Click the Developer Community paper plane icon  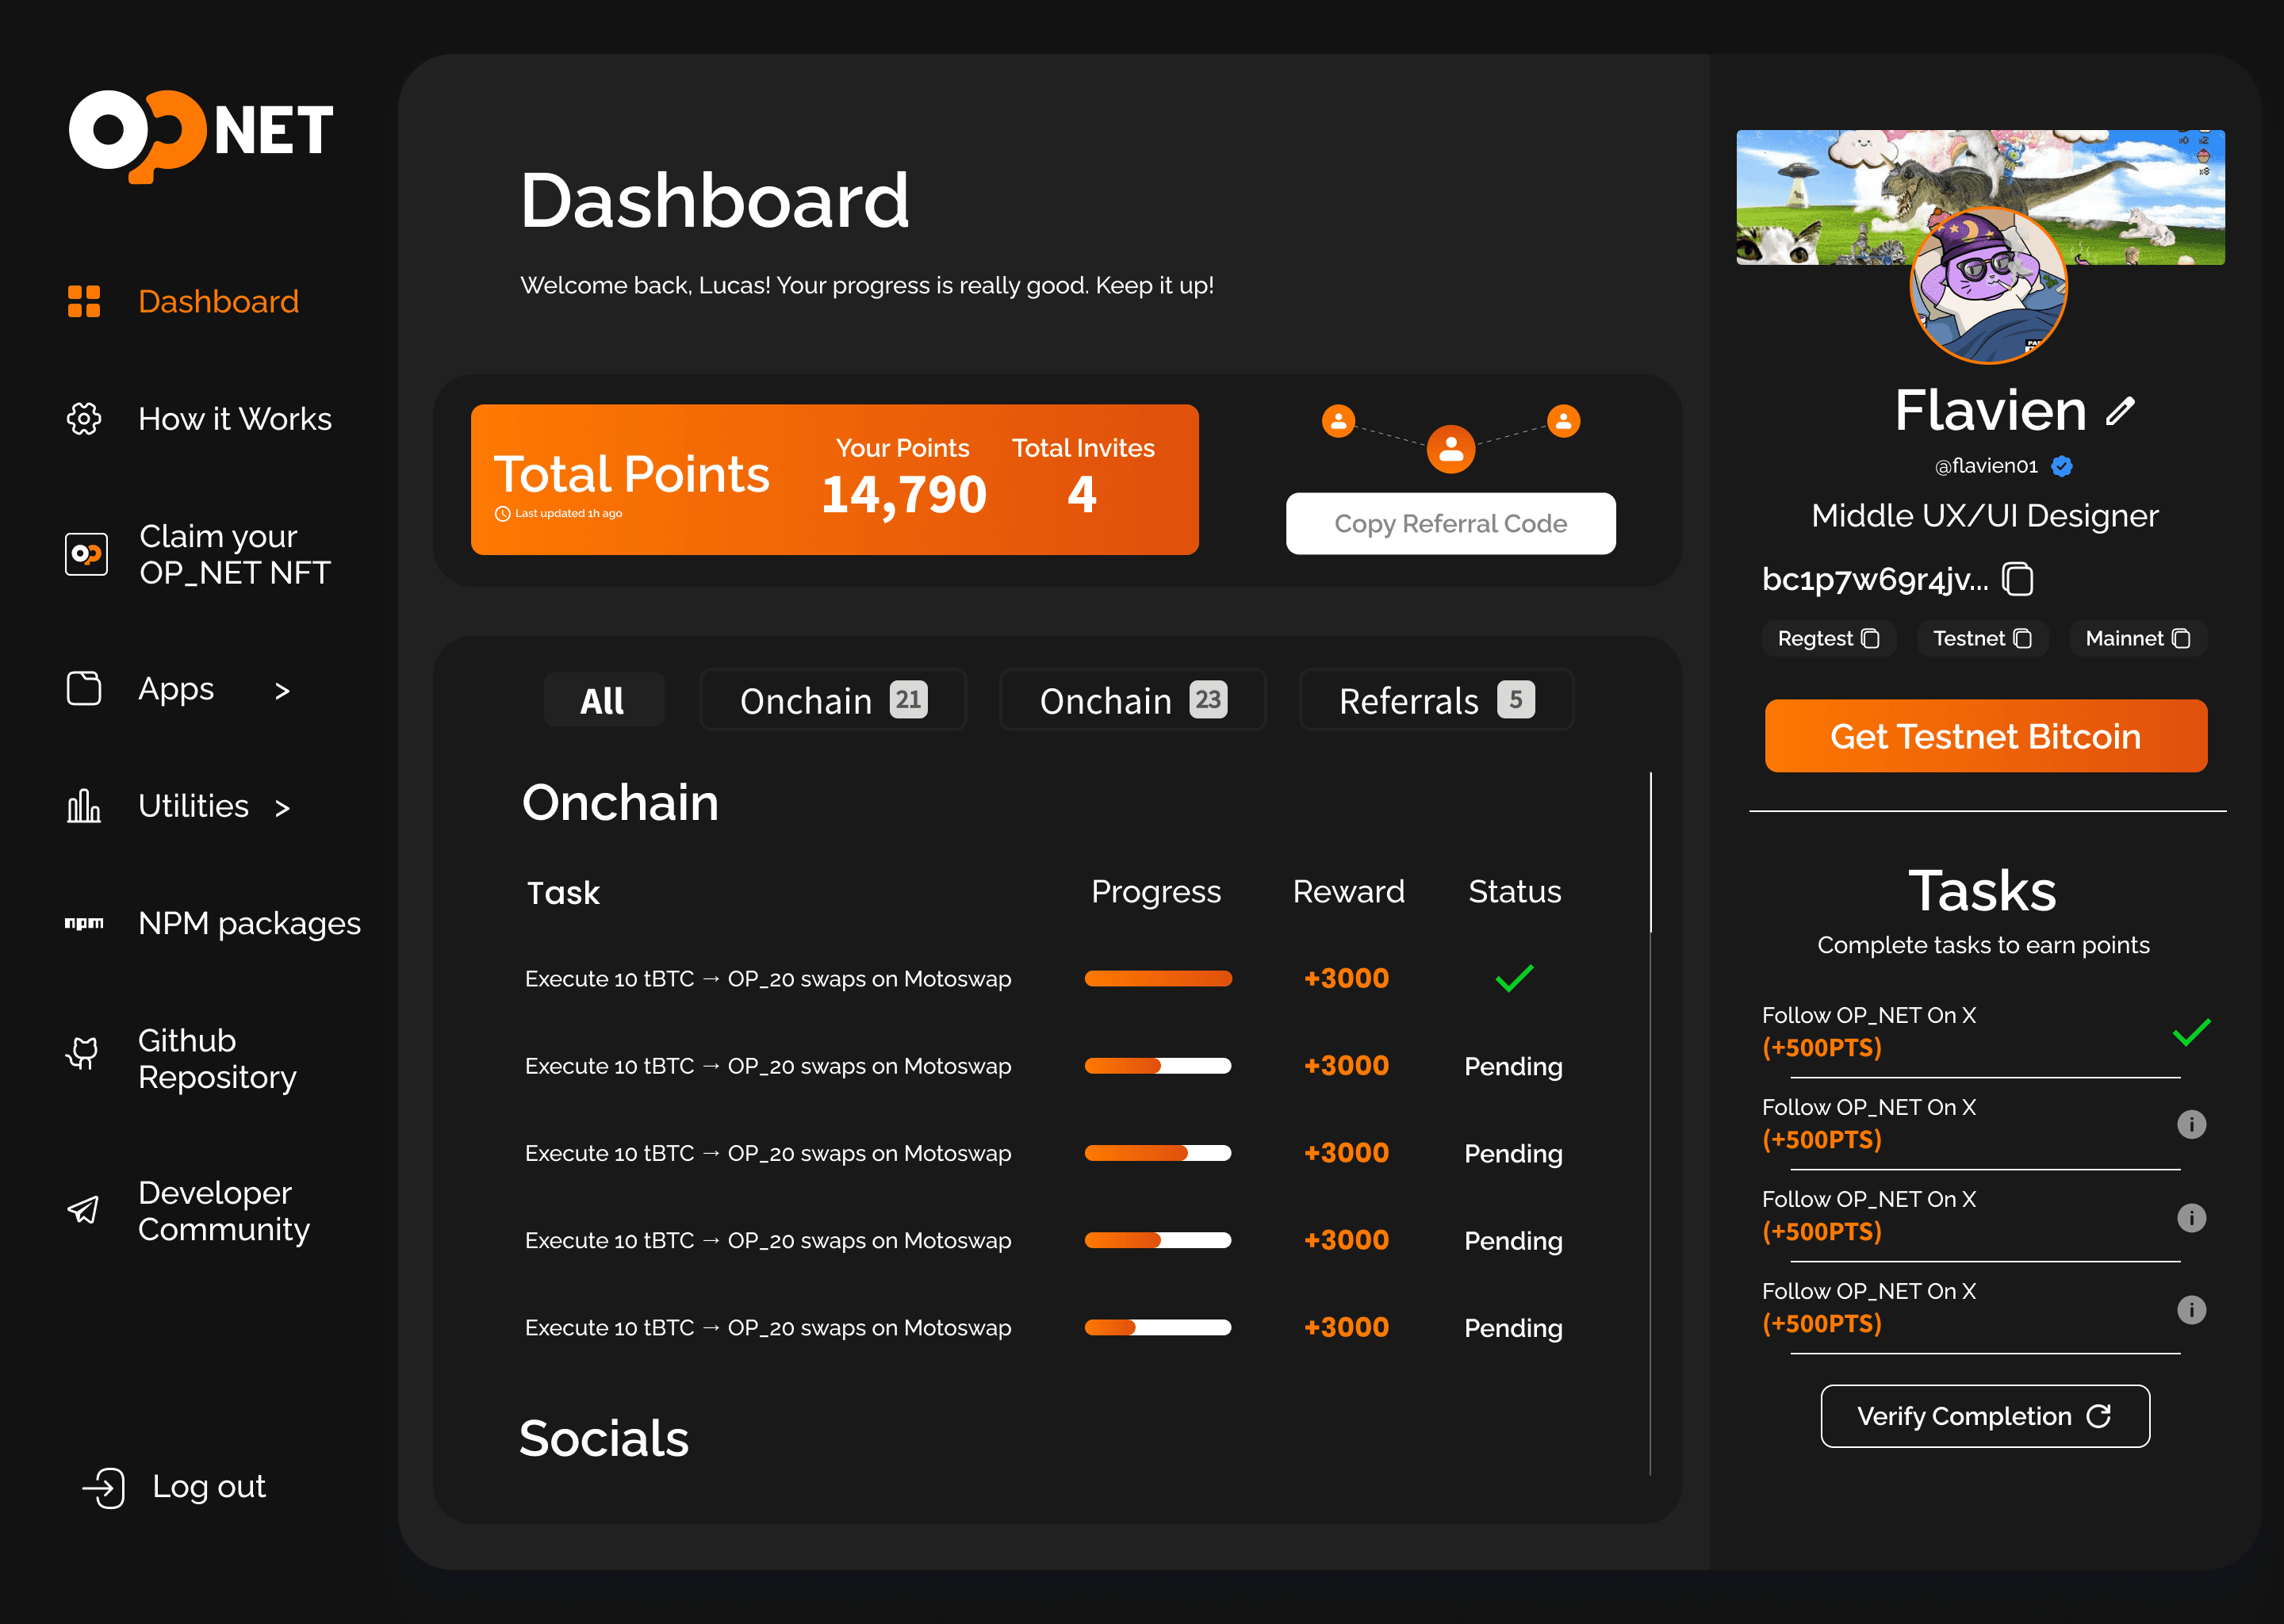point(84,1210)
